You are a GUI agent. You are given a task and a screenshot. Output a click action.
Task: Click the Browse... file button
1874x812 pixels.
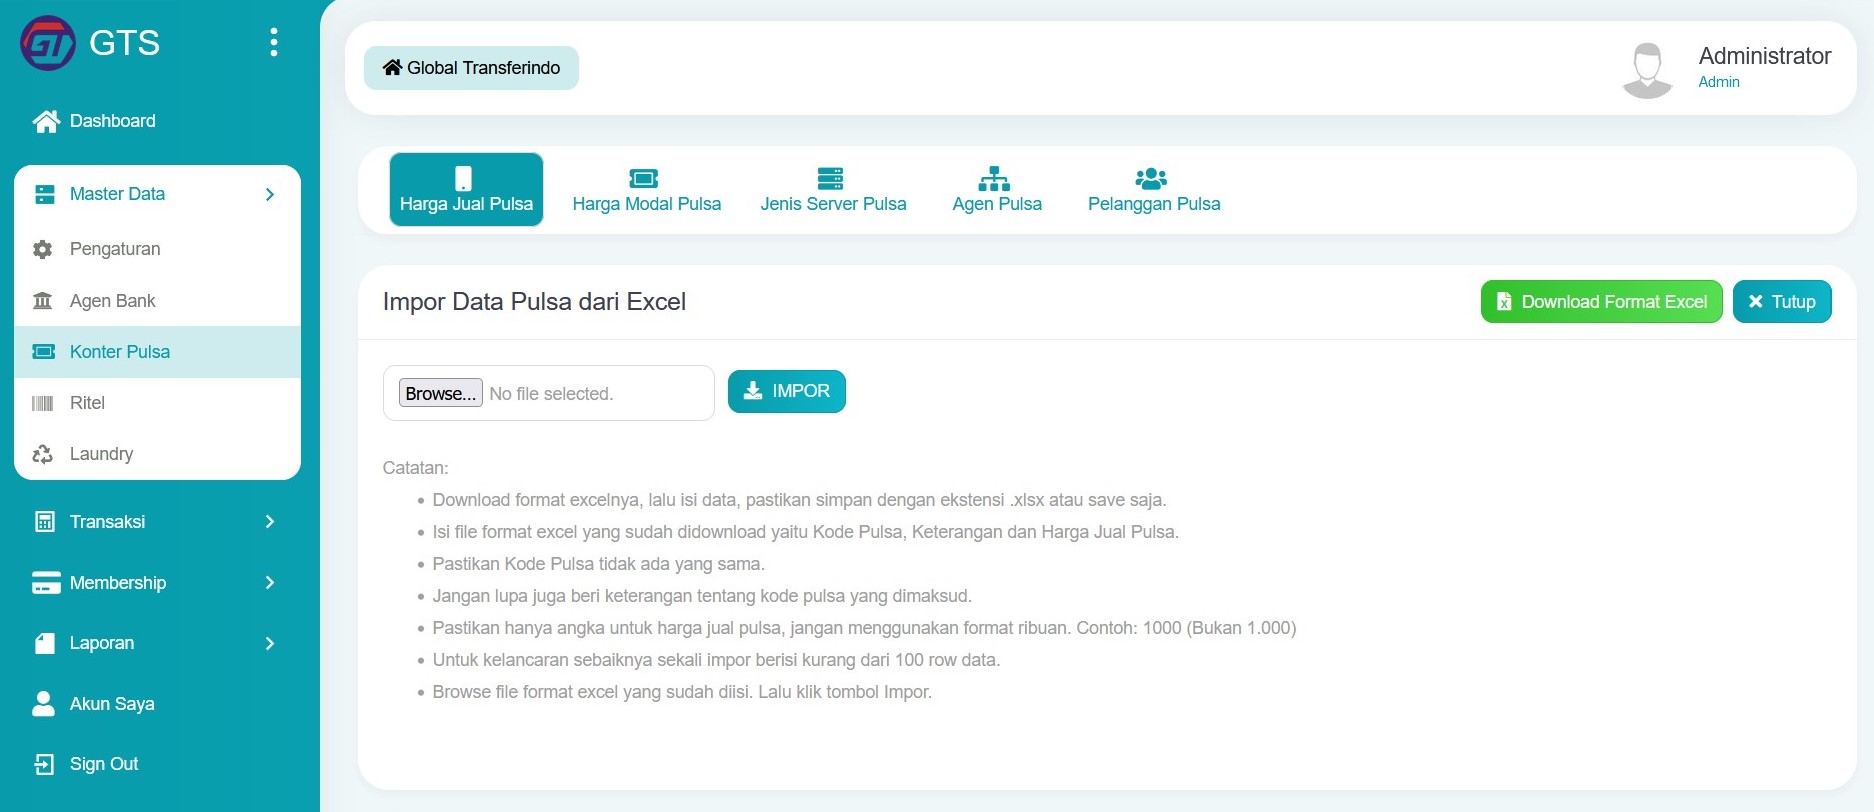click(x=440, y=393)
